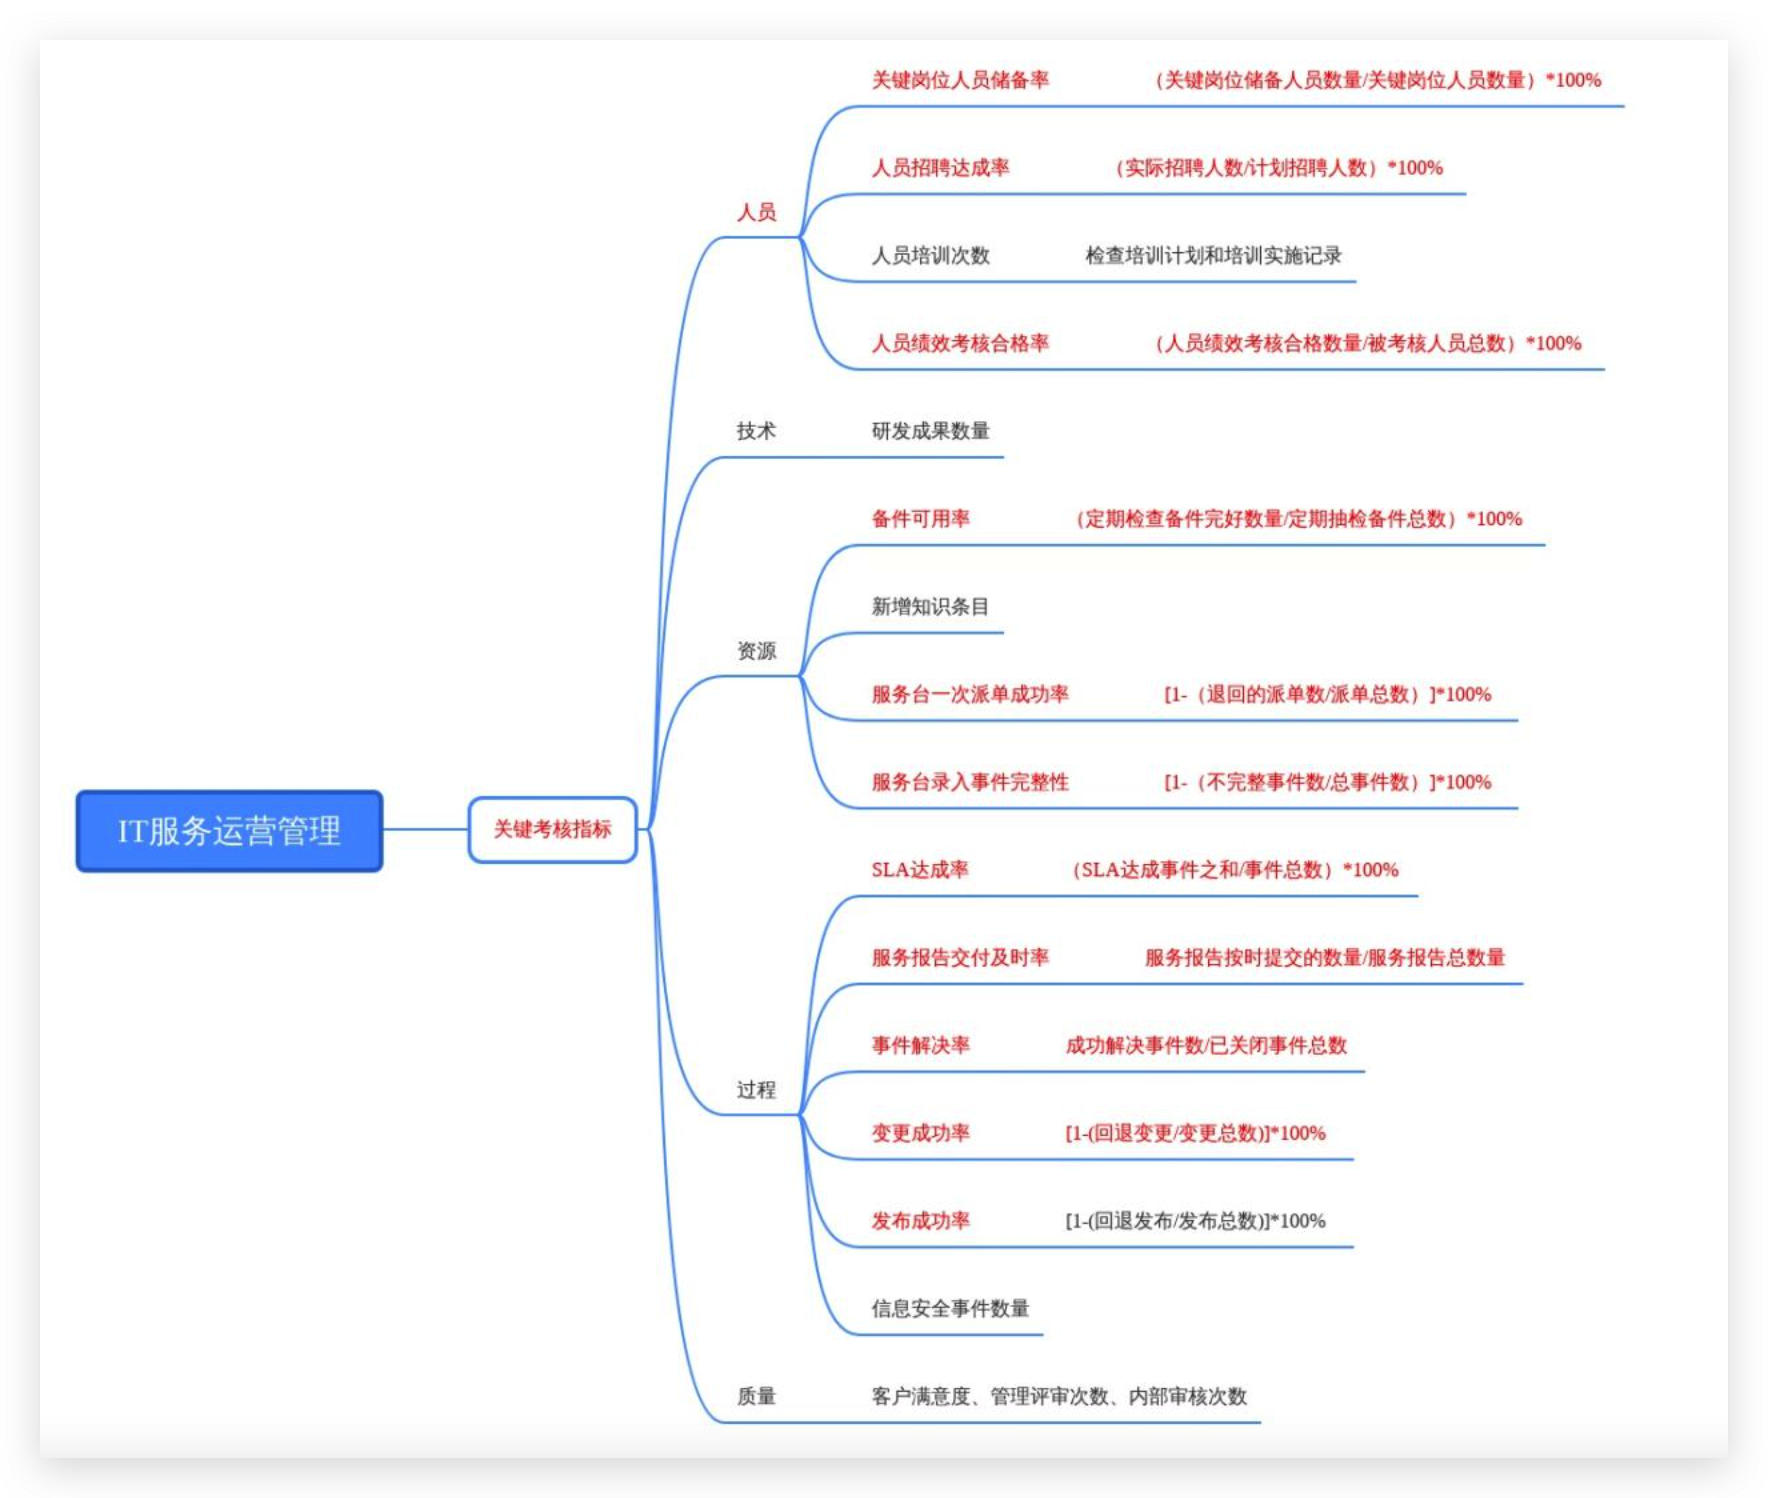Select the formula [1-(回退变更/变更总数)]*100%
This screenshot has height=1498, width=1768.
pos(1195,1134)
